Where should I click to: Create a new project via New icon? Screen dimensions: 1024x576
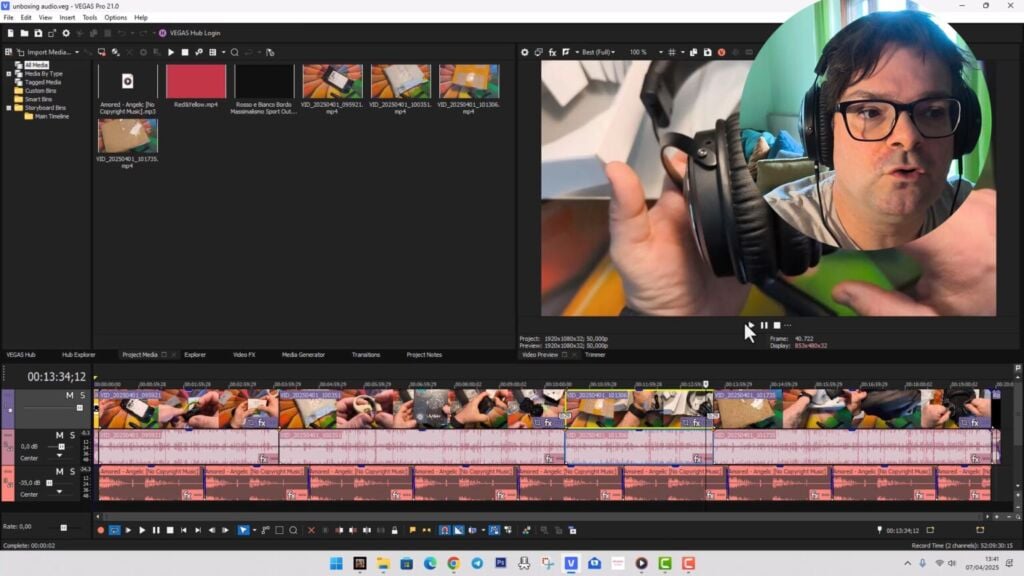(x=10, y=33)
